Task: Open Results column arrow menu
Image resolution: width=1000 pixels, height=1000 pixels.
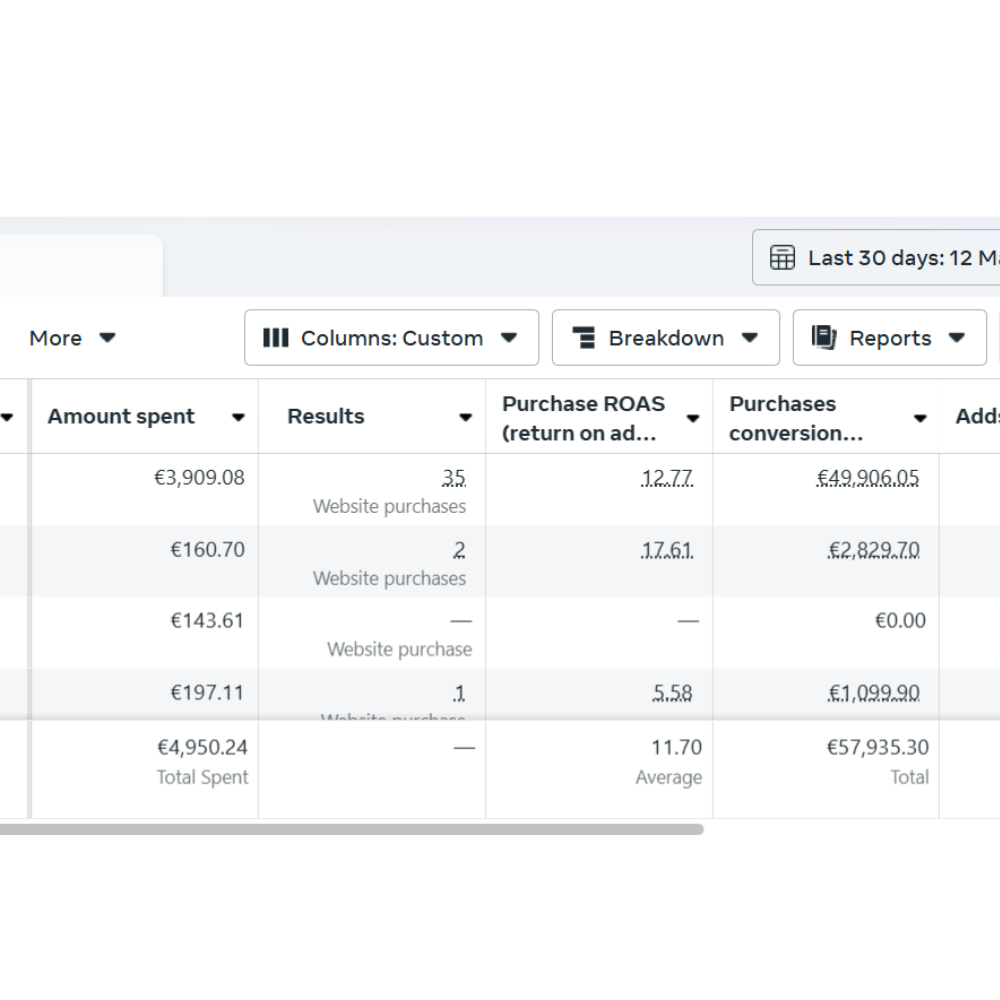Action: [x=465, y=418]
